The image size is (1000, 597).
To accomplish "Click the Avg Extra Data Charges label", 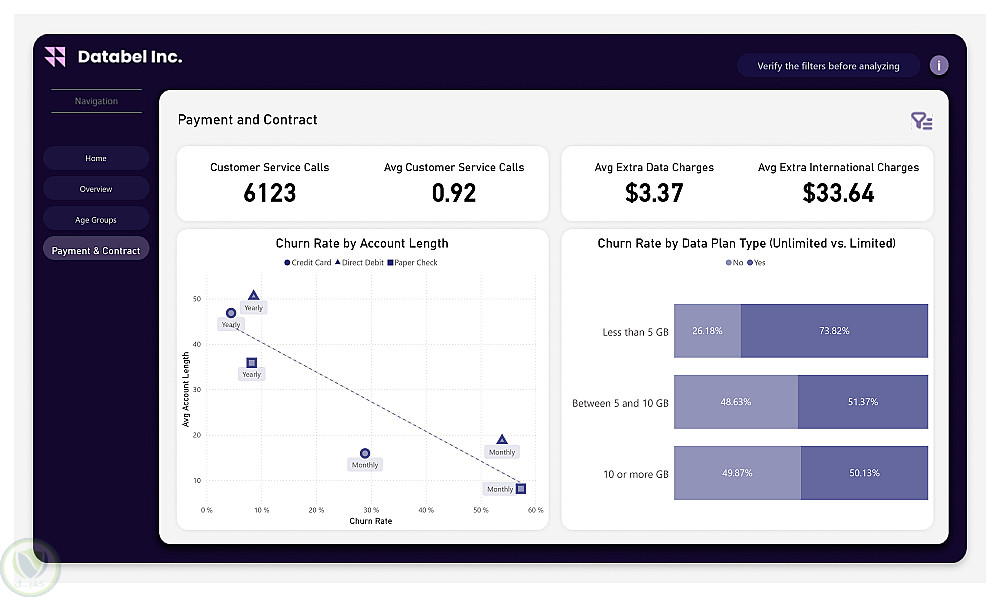I will click(x=654, y=167).
